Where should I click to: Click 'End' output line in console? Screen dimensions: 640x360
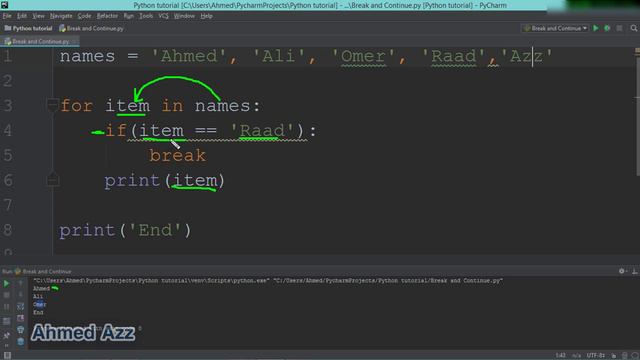coord(38,312)
